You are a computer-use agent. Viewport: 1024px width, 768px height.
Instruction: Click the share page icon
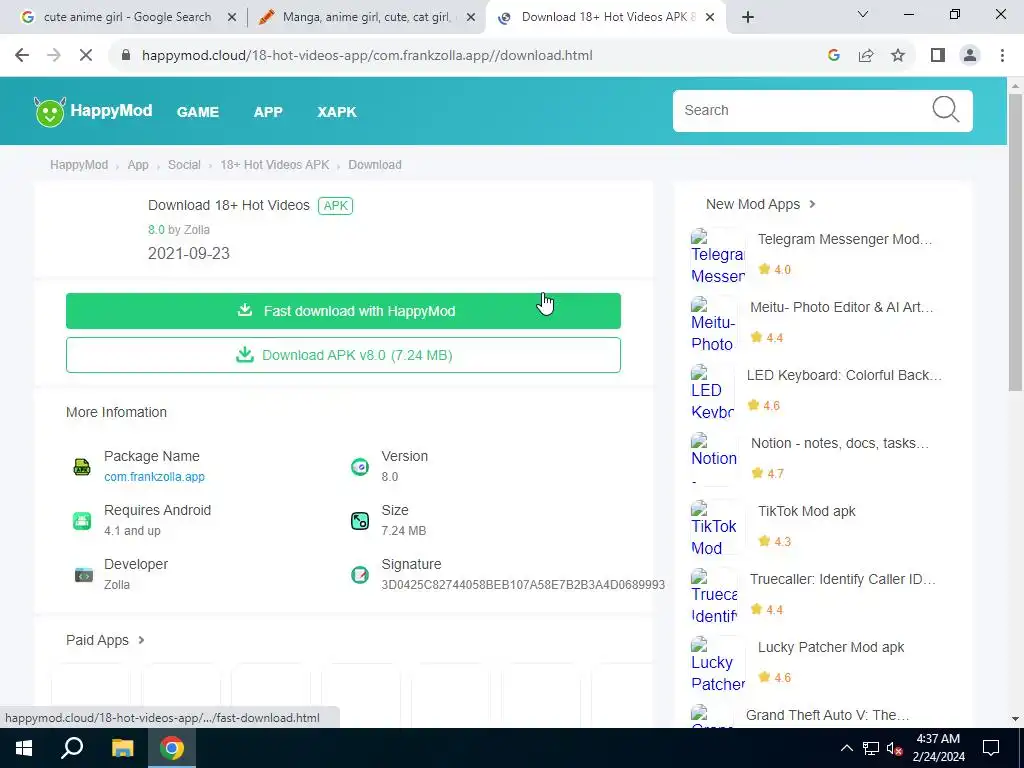(x=866, y=56)
